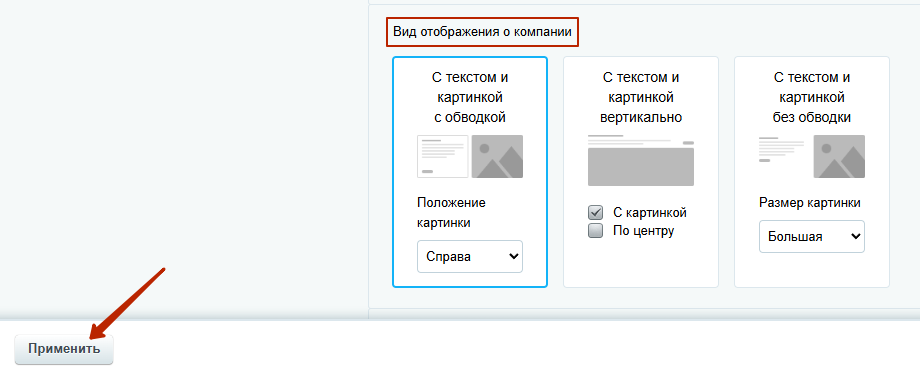Click the Положение картинки label
The width and height of the screenshot is (920, 374).
pos(452,213)
